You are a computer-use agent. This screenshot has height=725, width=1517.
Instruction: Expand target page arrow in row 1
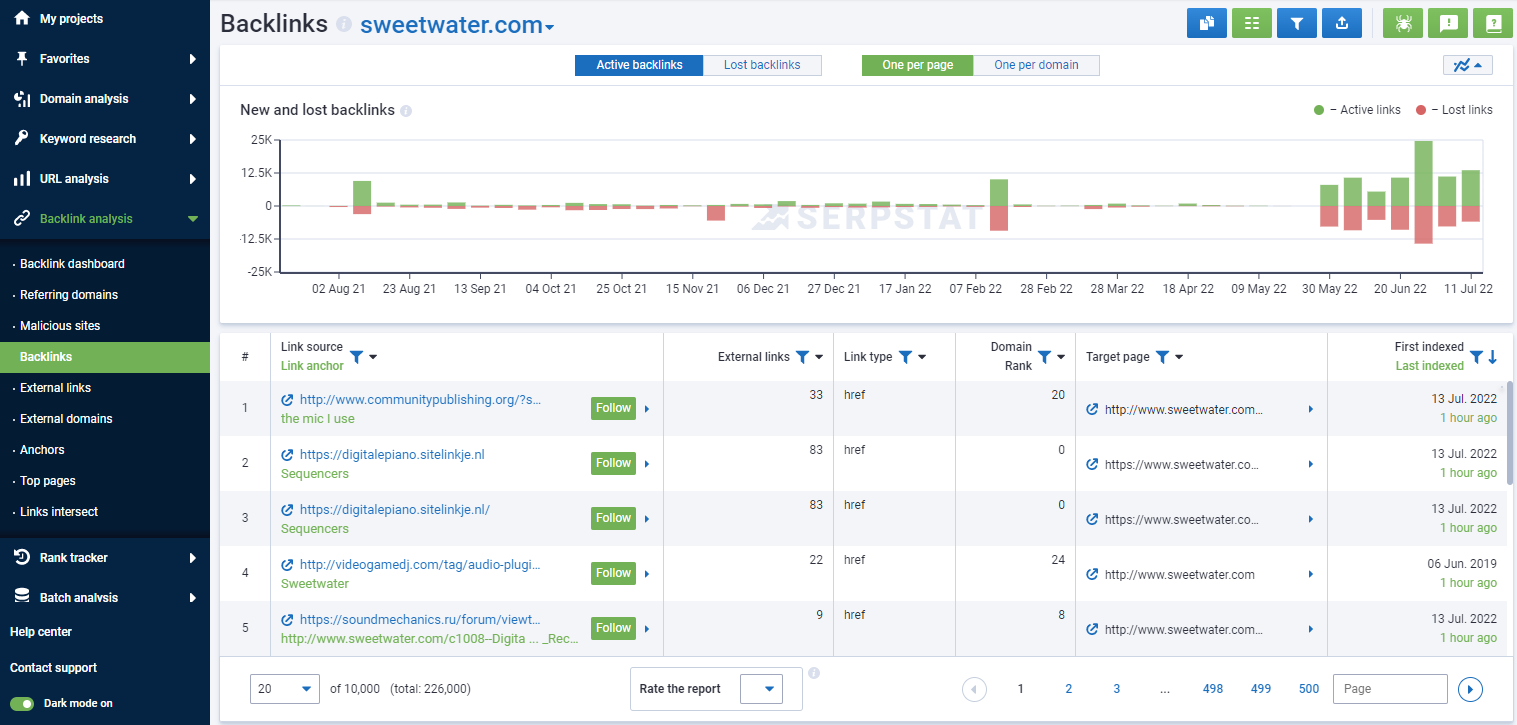pos(1311,409)
